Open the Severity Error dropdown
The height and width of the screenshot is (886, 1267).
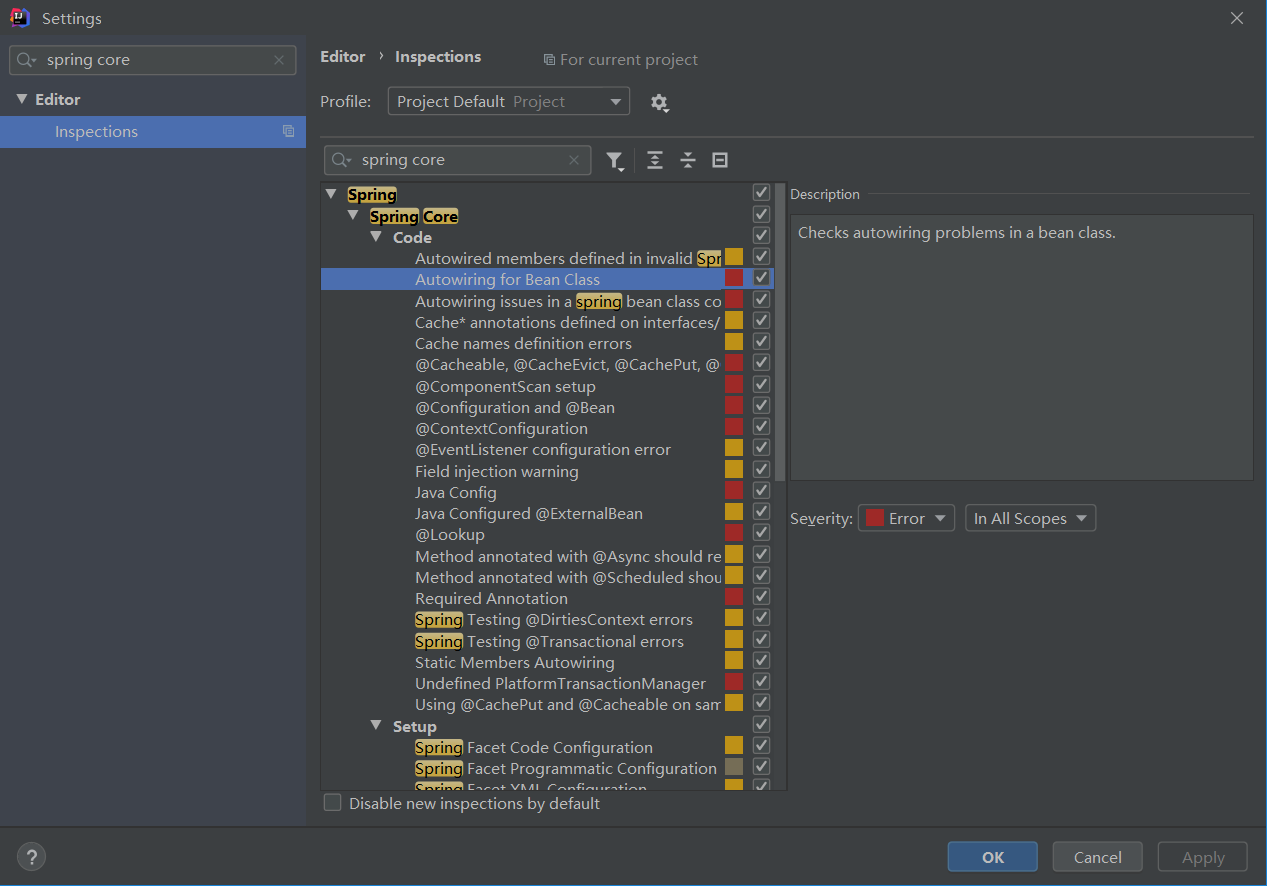click(905, 518)
